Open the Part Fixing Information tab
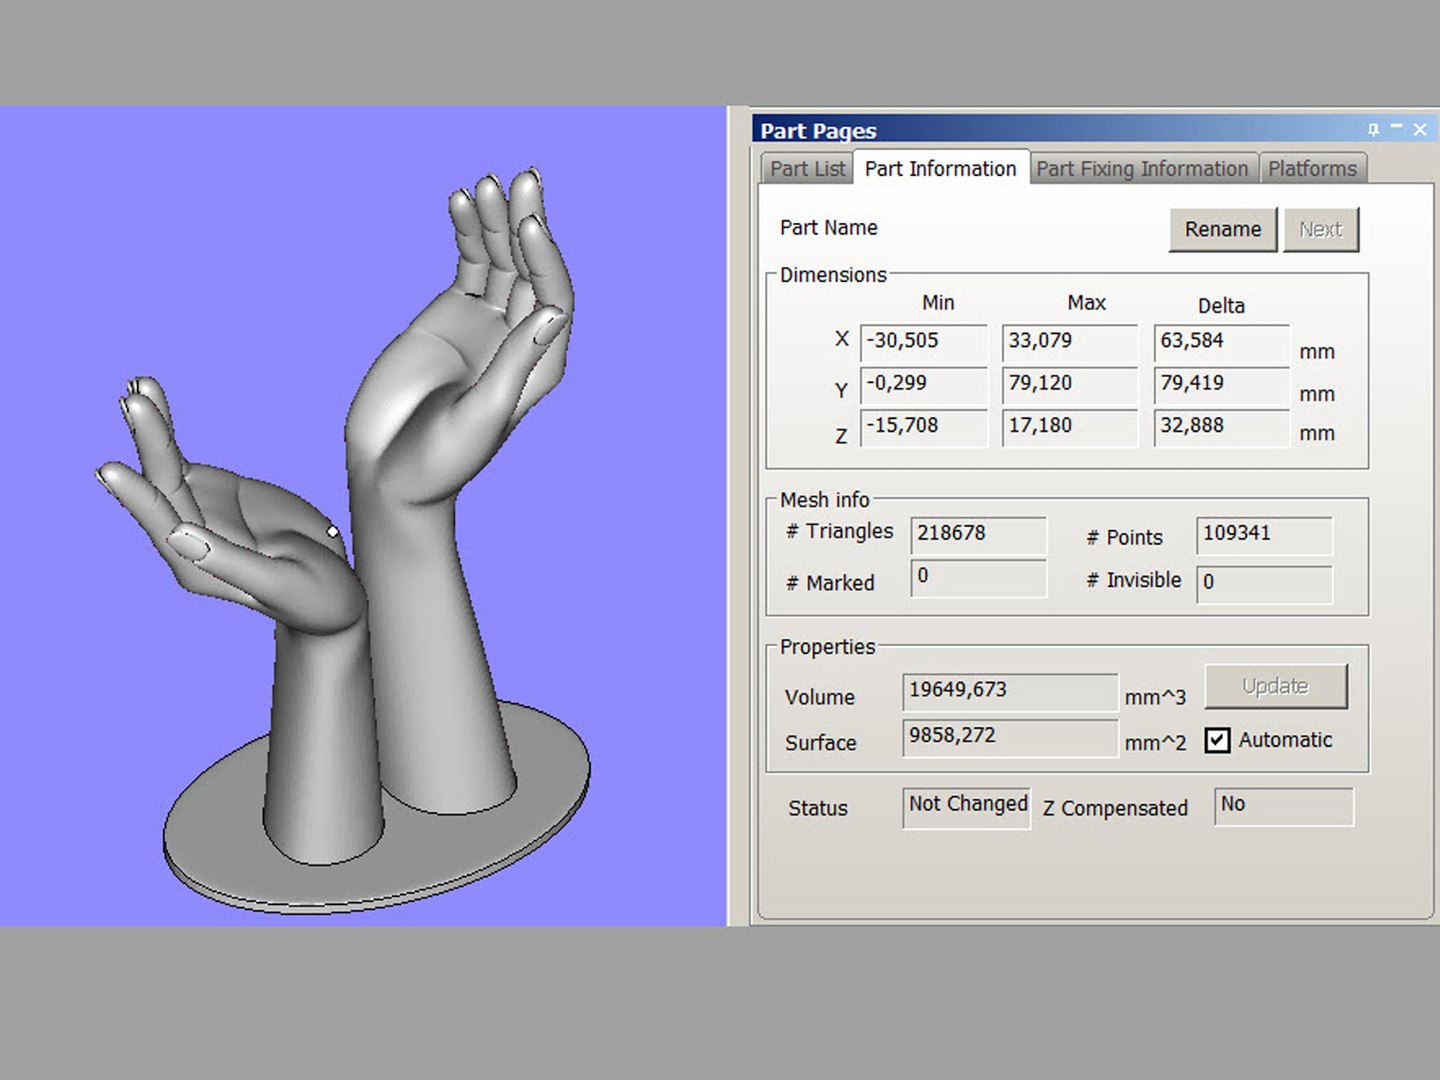Screen dimensions: 1440x1080 1142,169
